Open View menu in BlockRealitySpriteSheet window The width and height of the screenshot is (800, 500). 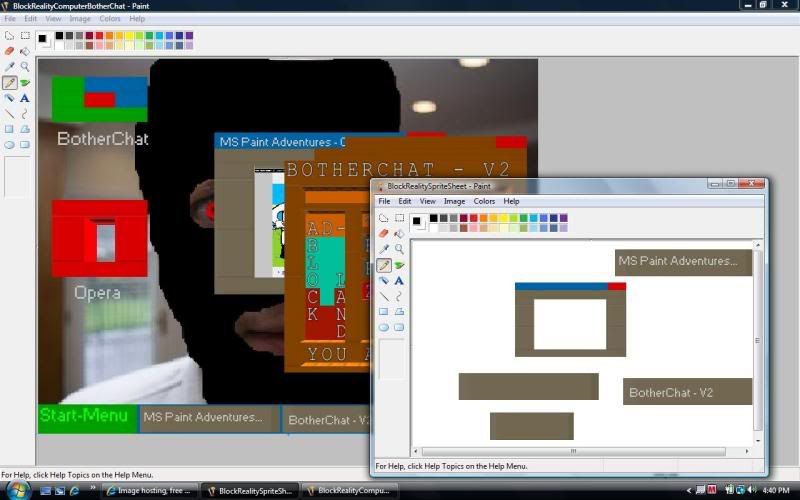428,201
